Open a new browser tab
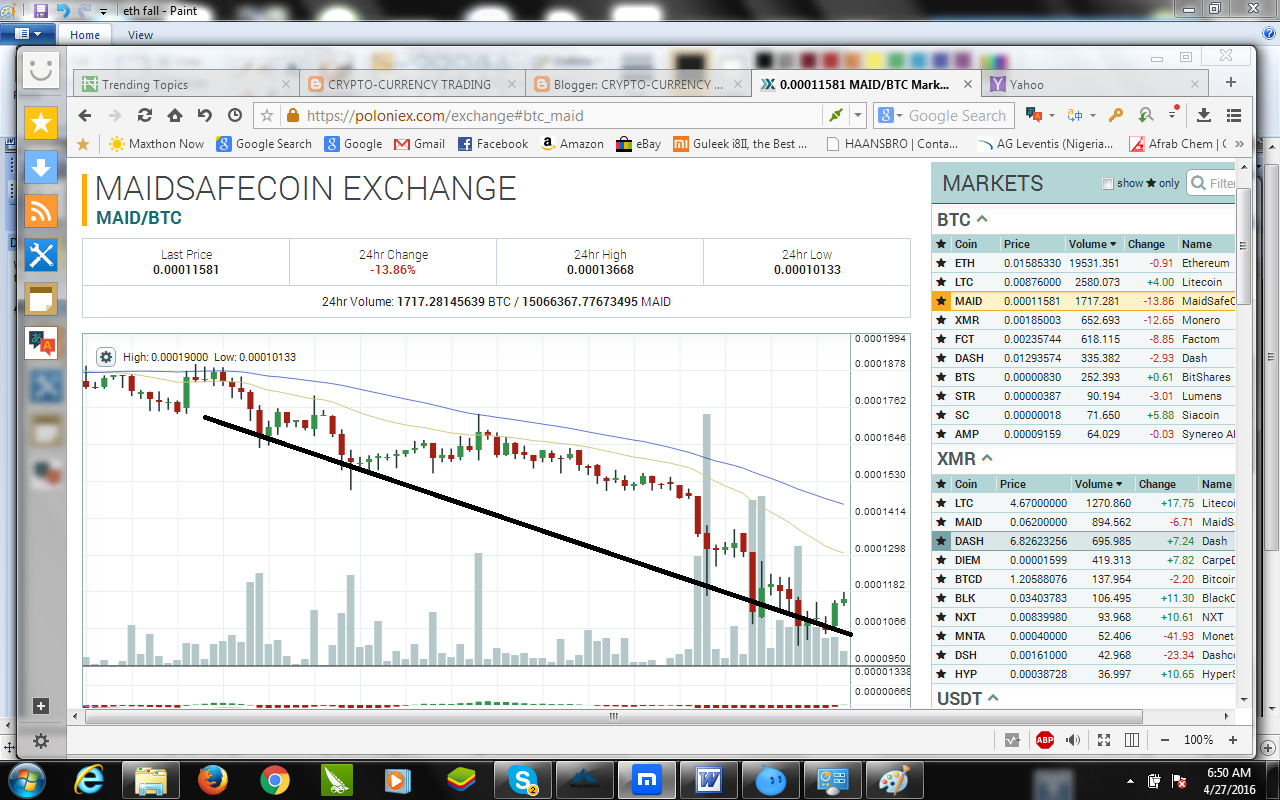The width and height of the screenshot is (1280, 800). 1231,83
